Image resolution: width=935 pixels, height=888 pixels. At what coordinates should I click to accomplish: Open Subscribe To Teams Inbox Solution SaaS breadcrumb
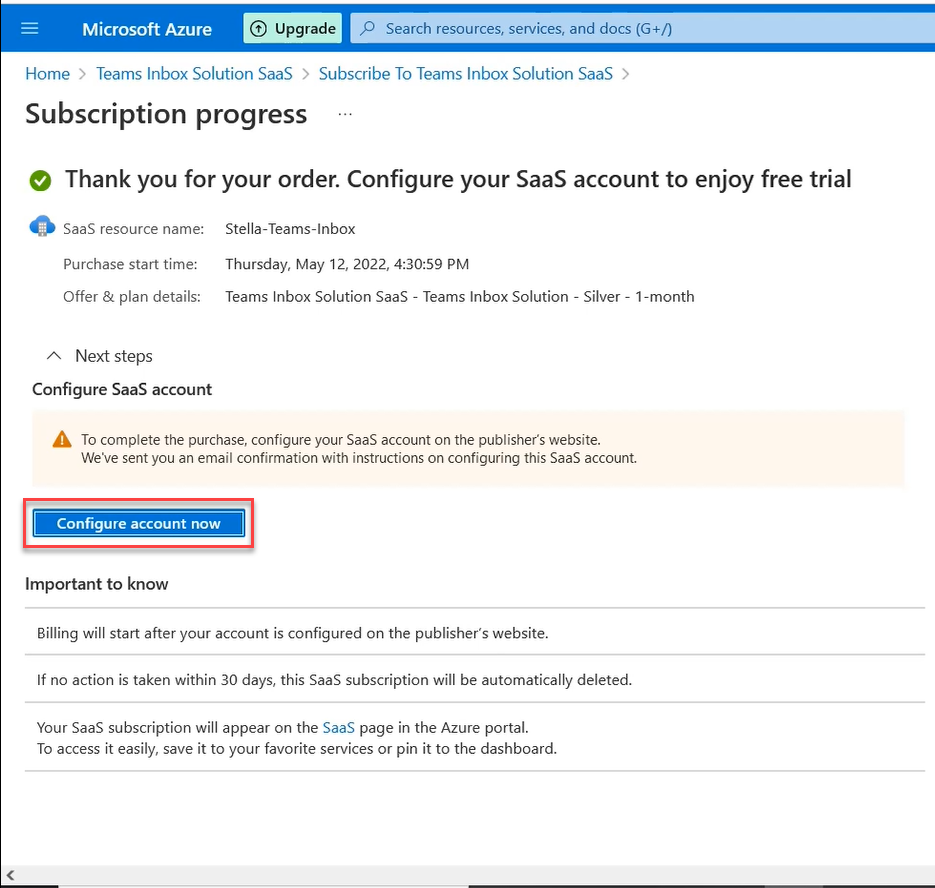(466, 74)
